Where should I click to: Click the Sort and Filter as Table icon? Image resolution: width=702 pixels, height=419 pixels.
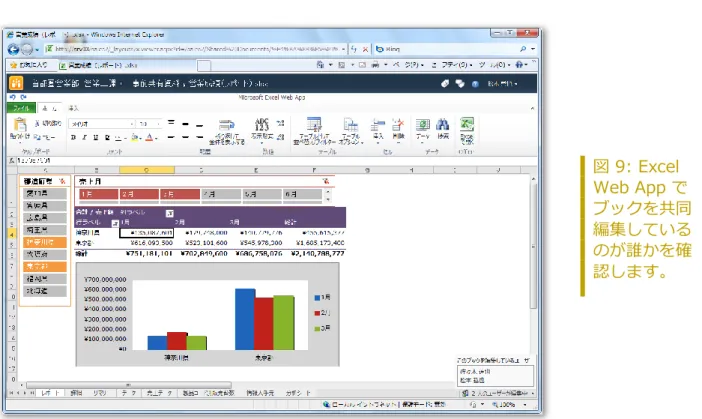click(314, 125)
